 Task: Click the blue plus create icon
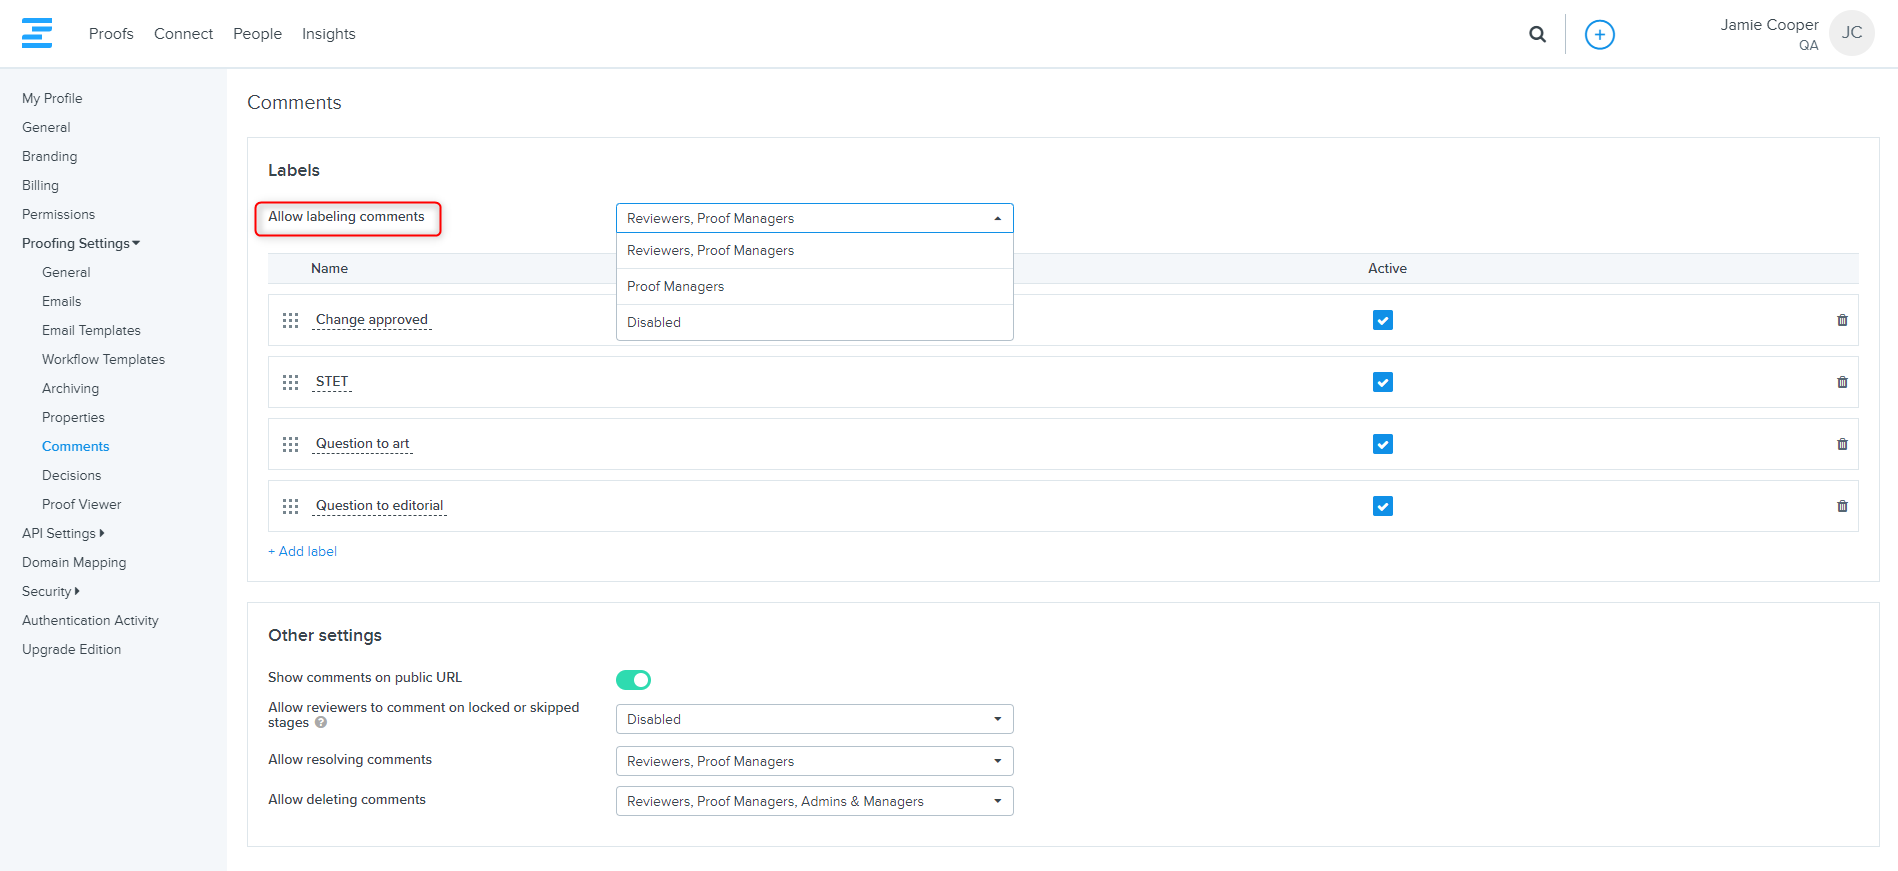coord(1599,35)
